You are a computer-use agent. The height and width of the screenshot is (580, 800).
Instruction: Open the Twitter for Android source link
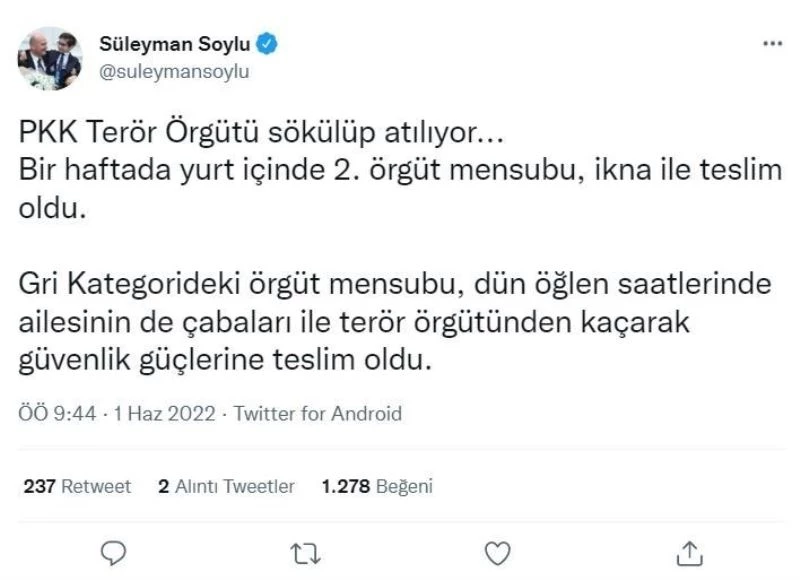[318, 413]
